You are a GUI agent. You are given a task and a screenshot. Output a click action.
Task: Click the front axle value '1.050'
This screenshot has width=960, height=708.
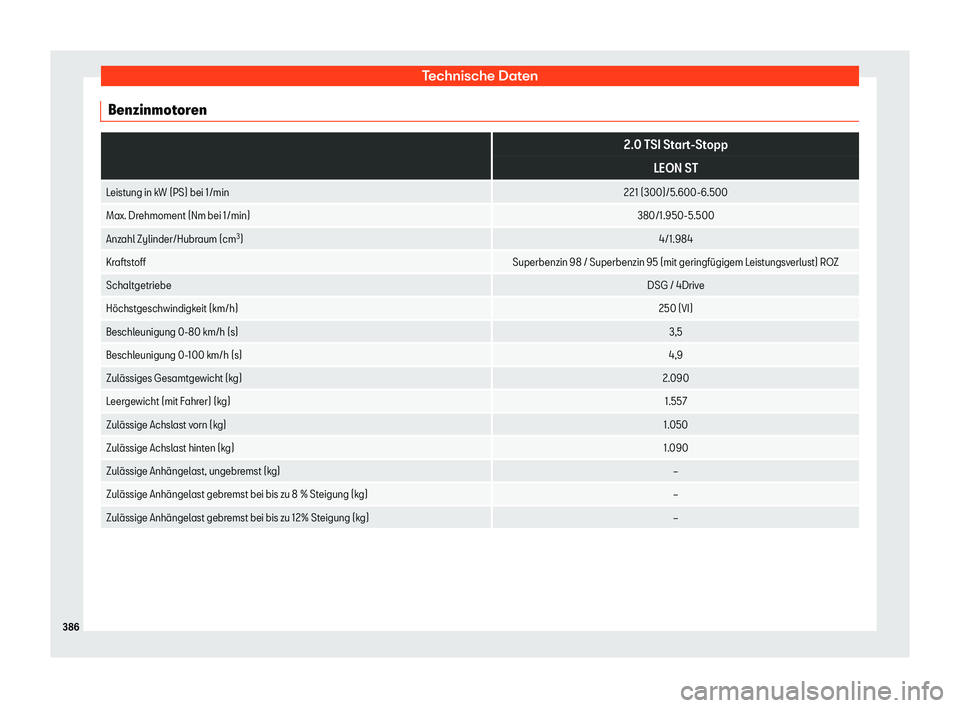(675, 425)
